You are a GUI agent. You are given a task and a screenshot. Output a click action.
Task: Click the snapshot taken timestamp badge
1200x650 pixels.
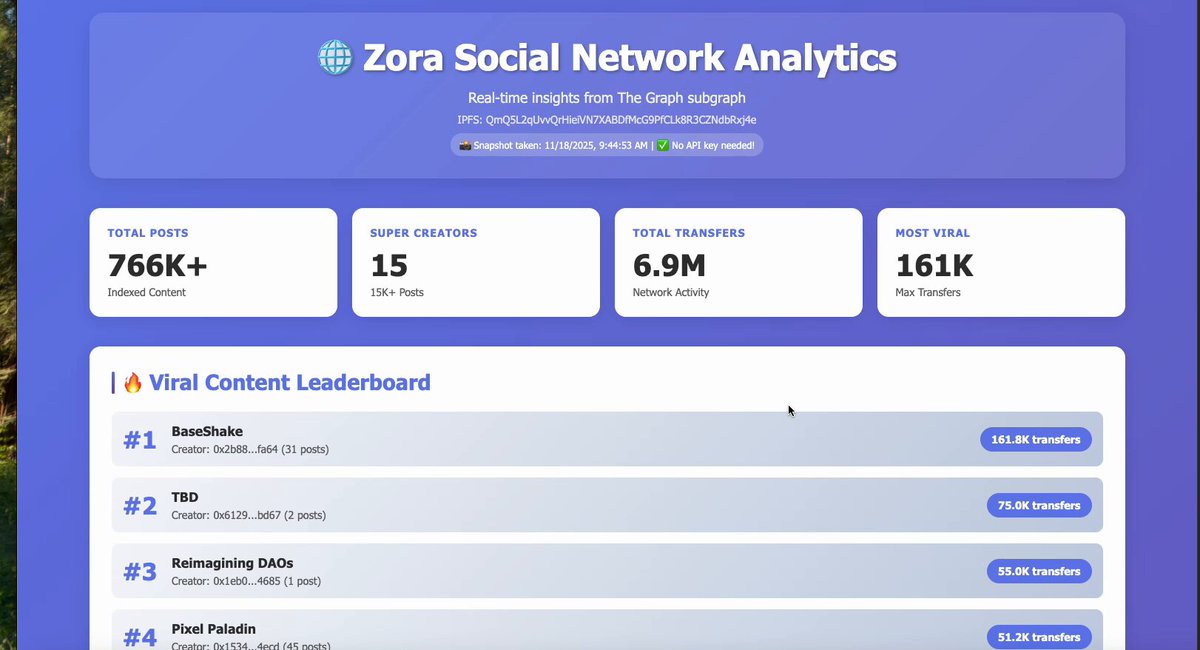coord(607,145)
